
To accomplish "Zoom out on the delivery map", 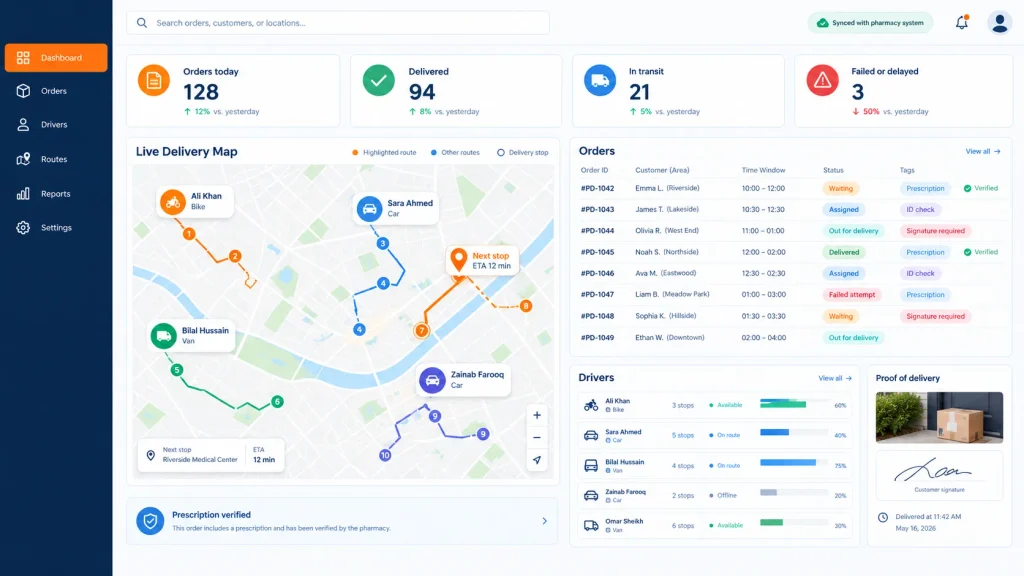I will coord(537,438).
